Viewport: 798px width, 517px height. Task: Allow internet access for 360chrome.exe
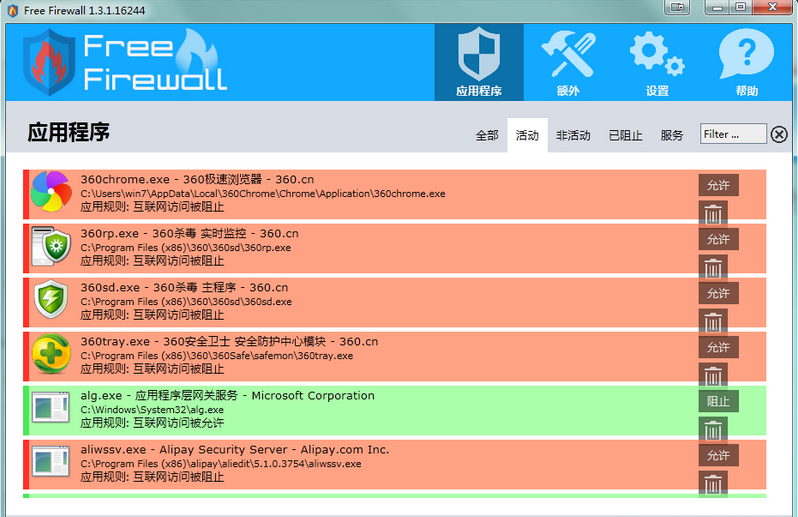[x=718, y=185]
